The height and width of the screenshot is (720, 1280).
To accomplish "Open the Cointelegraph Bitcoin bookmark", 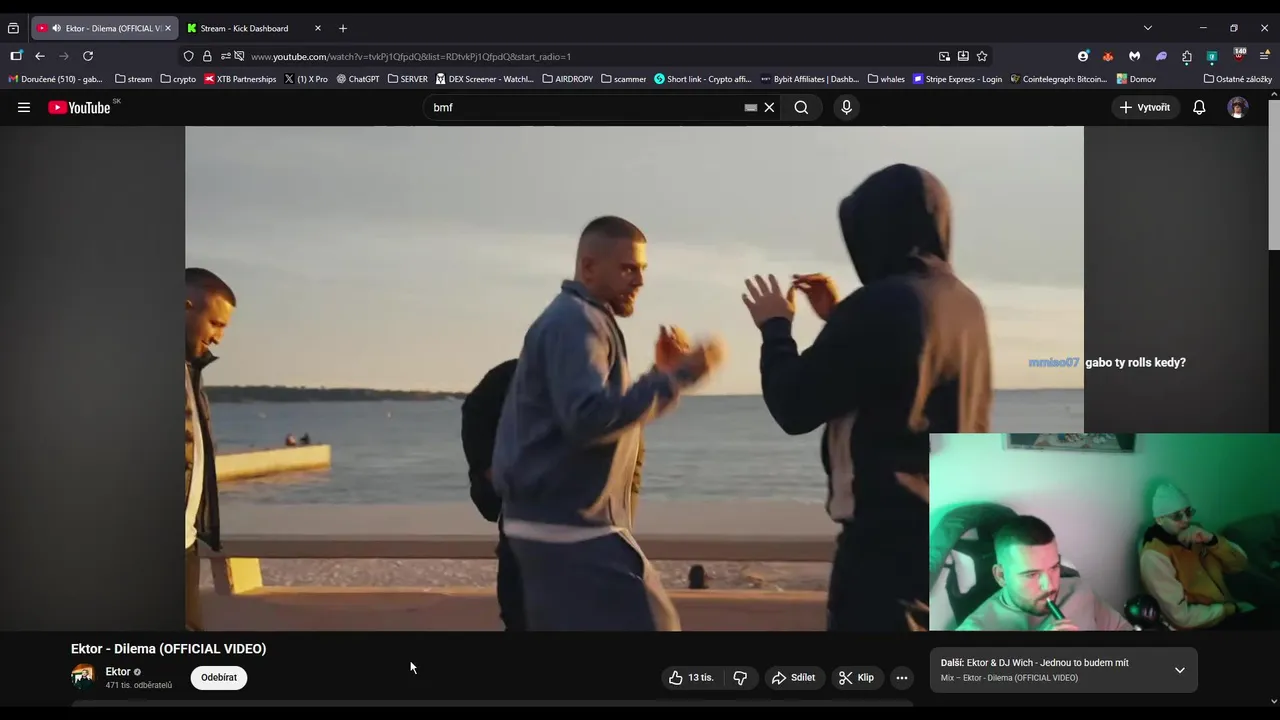I will point(1059,79).
